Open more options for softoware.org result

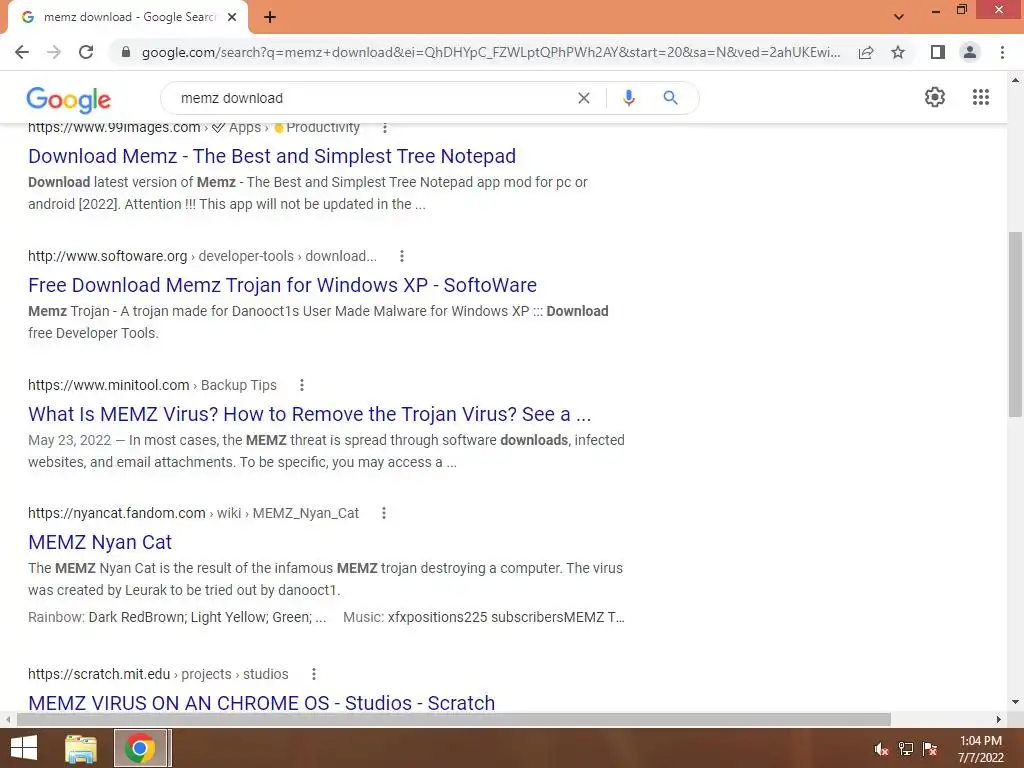click(x=402, y=256)
